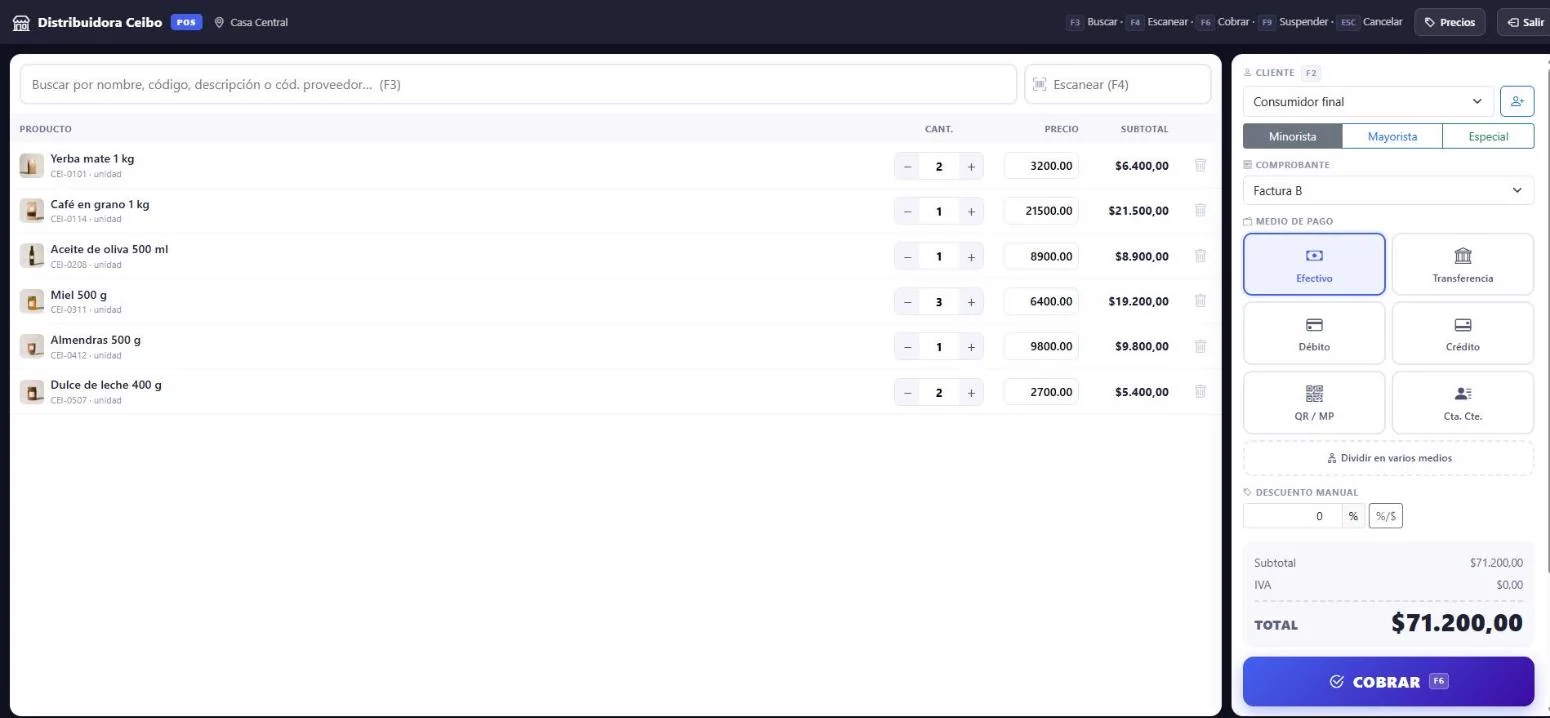1550x718 pixels.
Task: Choose Transferencia as payment method
Action: tap(1462, 265)
